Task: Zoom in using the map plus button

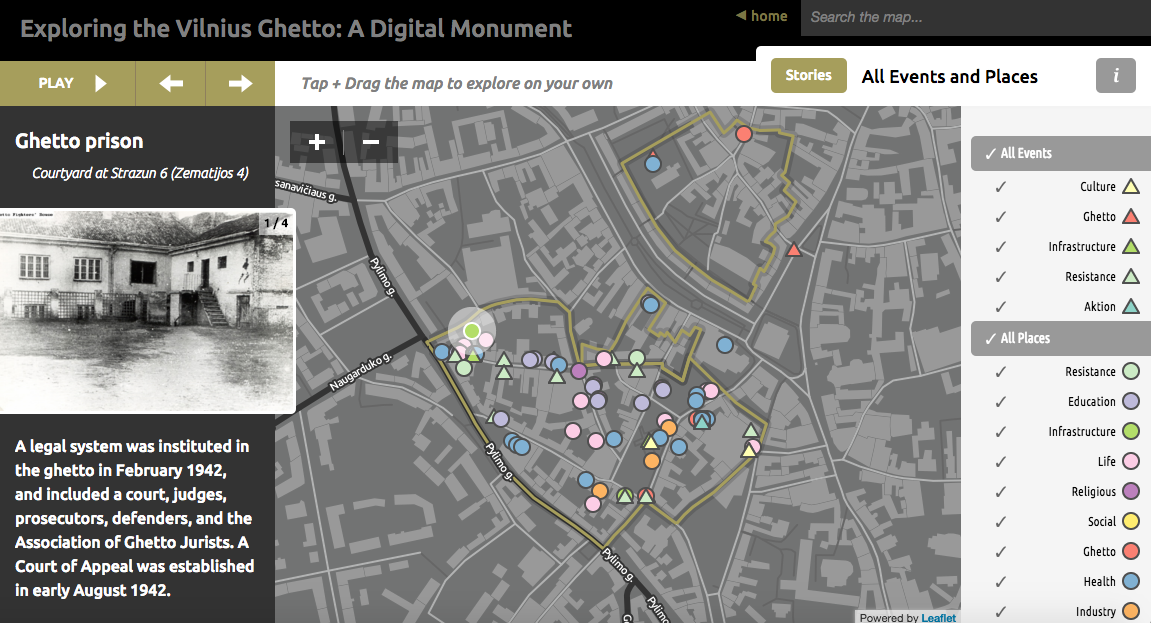Action: [317, 142]
